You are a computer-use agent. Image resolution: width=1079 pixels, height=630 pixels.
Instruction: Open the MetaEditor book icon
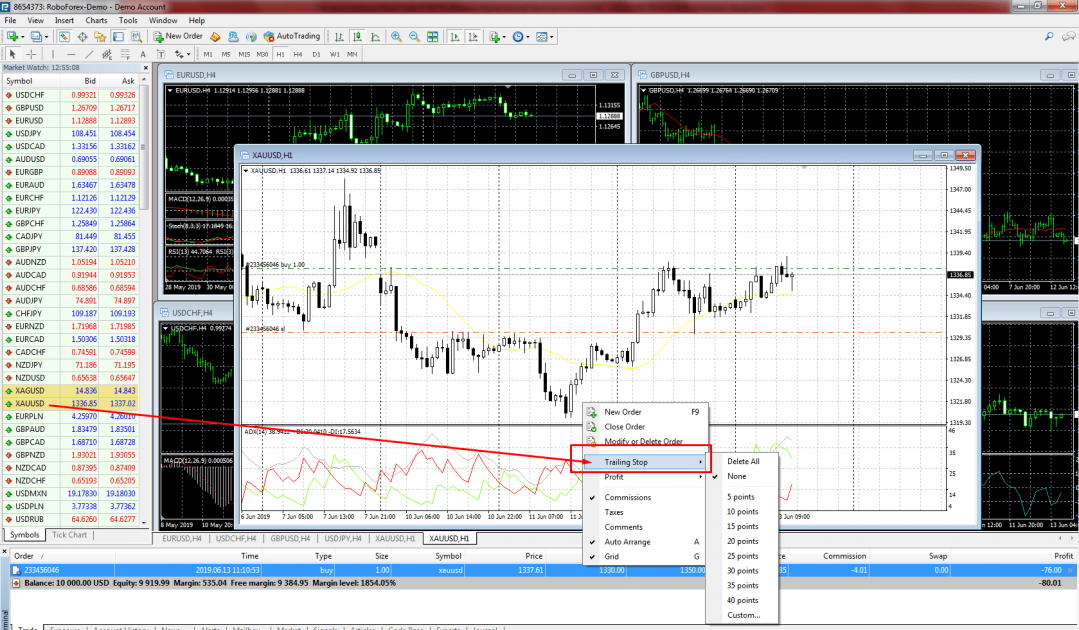coord(215,36)
